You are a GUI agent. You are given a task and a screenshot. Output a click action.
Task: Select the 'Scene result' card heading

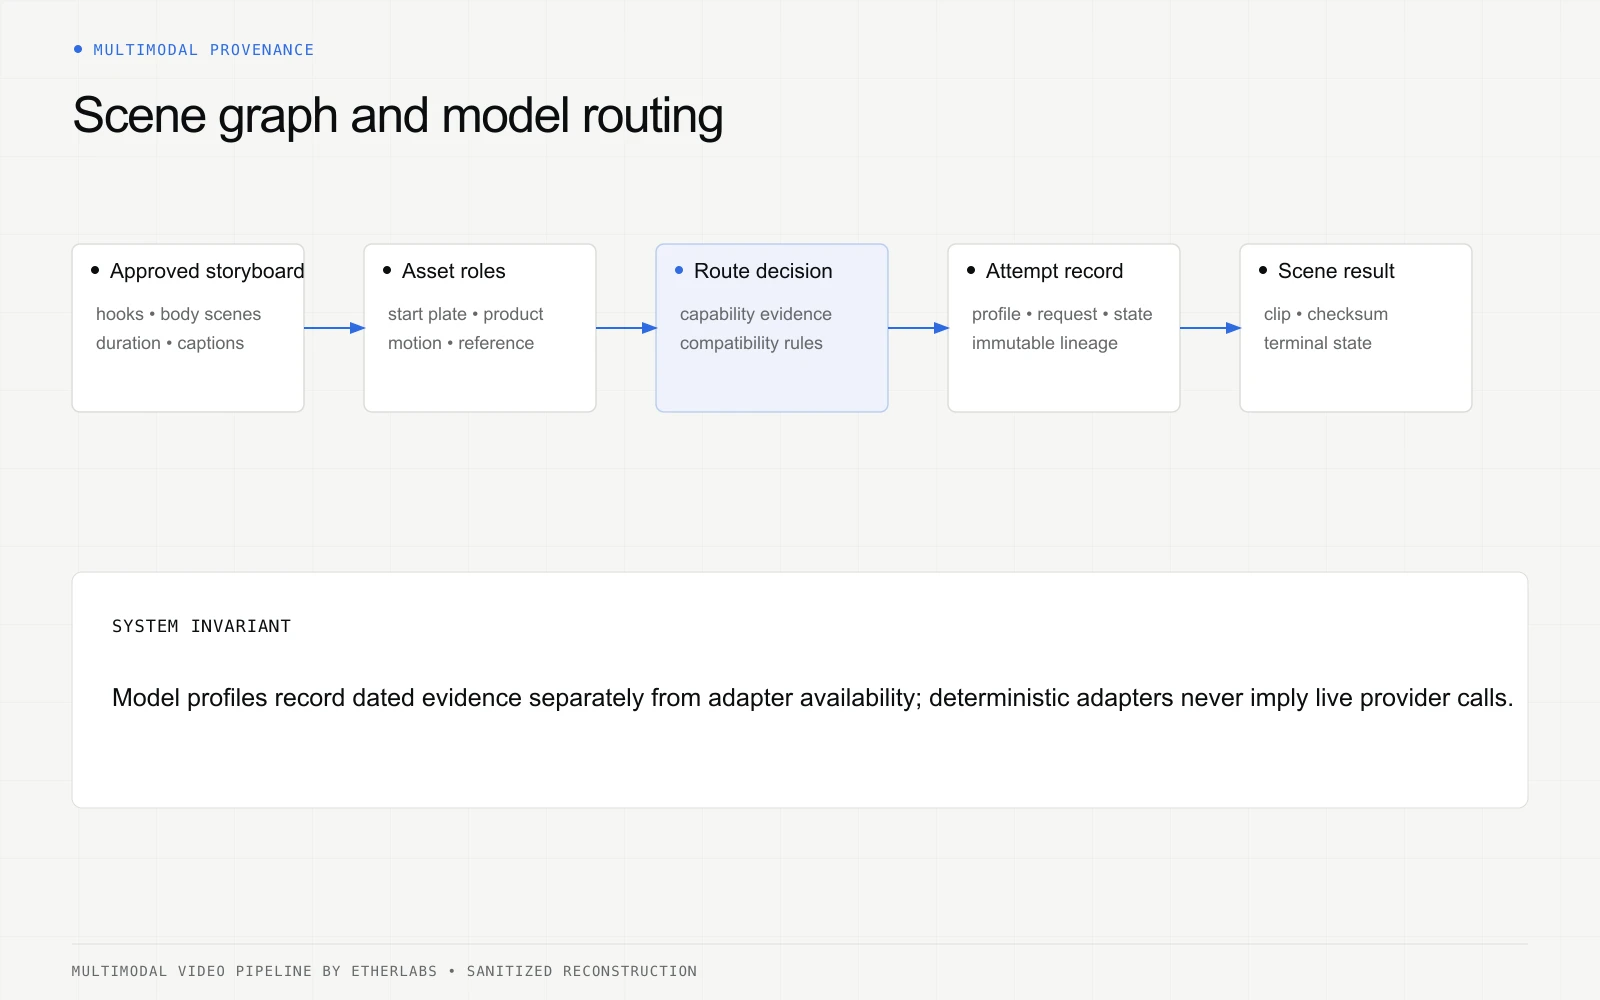point(1336,271)
